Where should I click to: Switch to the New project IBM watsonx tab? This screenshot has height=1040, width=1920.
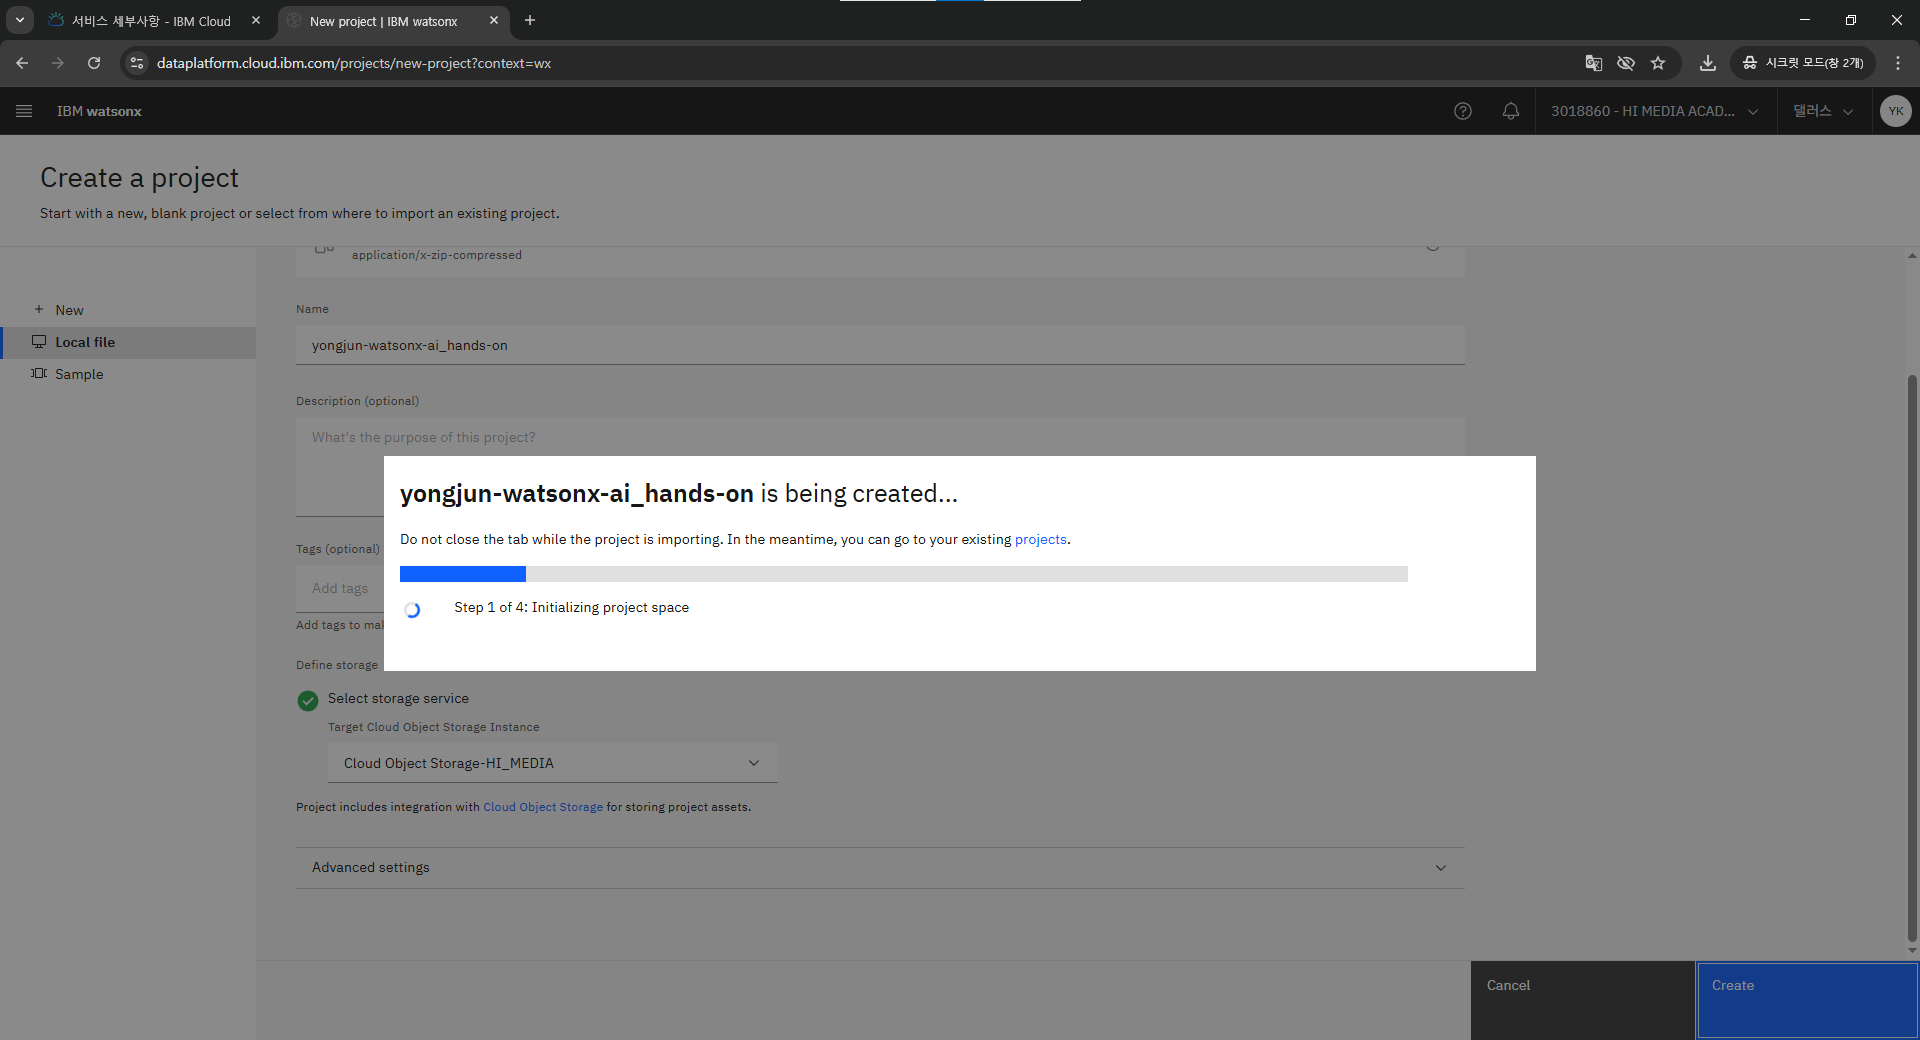point(392,21)
